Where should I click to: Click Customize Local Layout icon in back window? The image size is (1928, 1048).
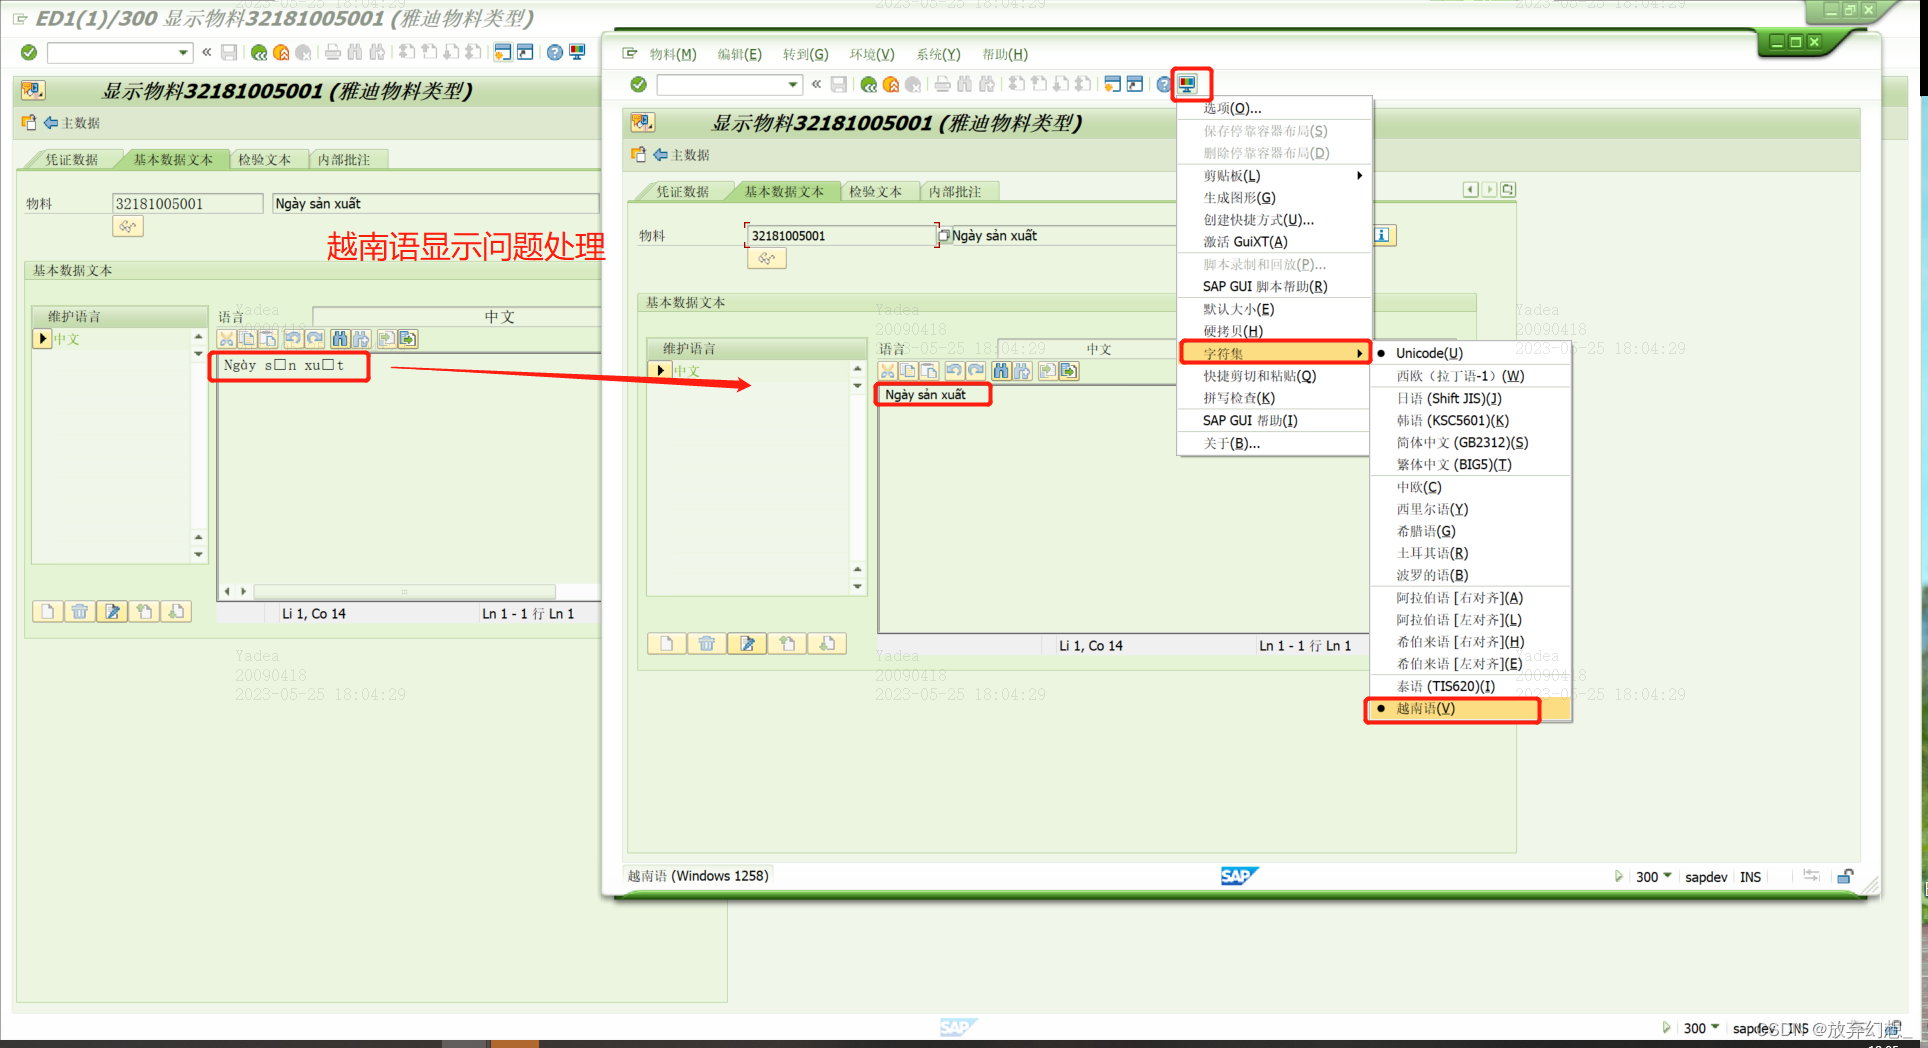click(577, 52)
